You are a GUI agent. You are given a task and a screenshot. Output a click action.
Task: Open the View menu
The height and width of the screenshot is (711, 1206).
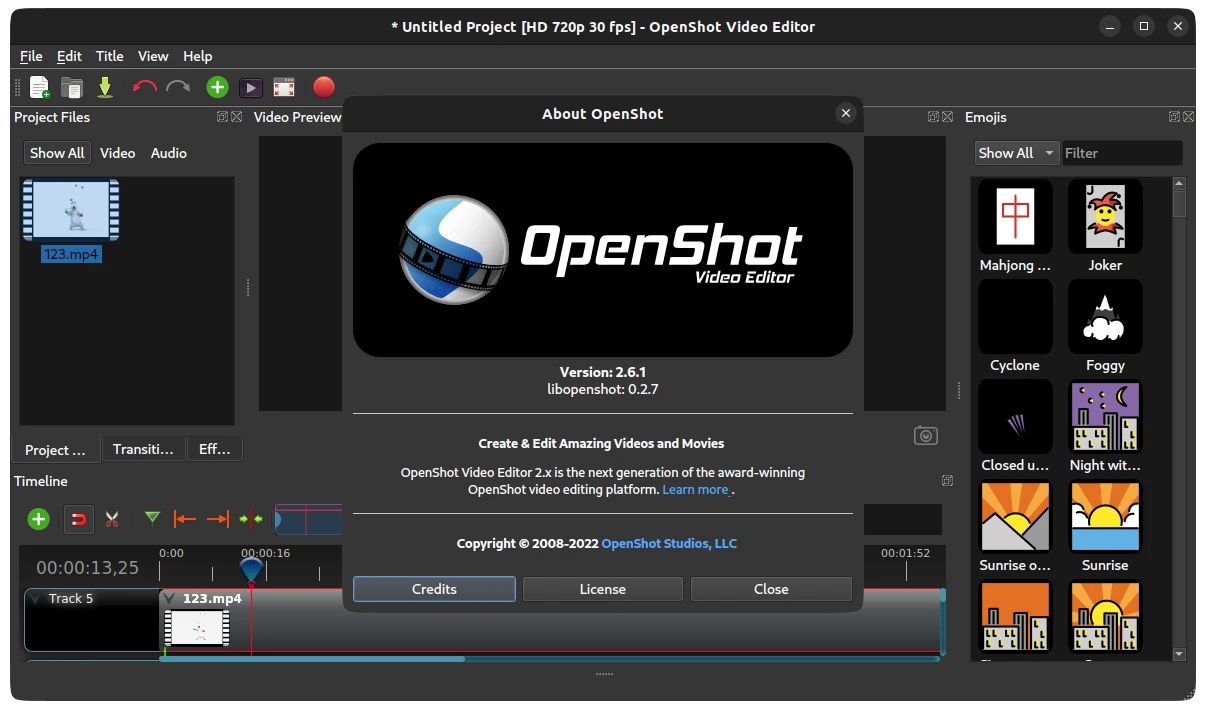click(153, 56)
